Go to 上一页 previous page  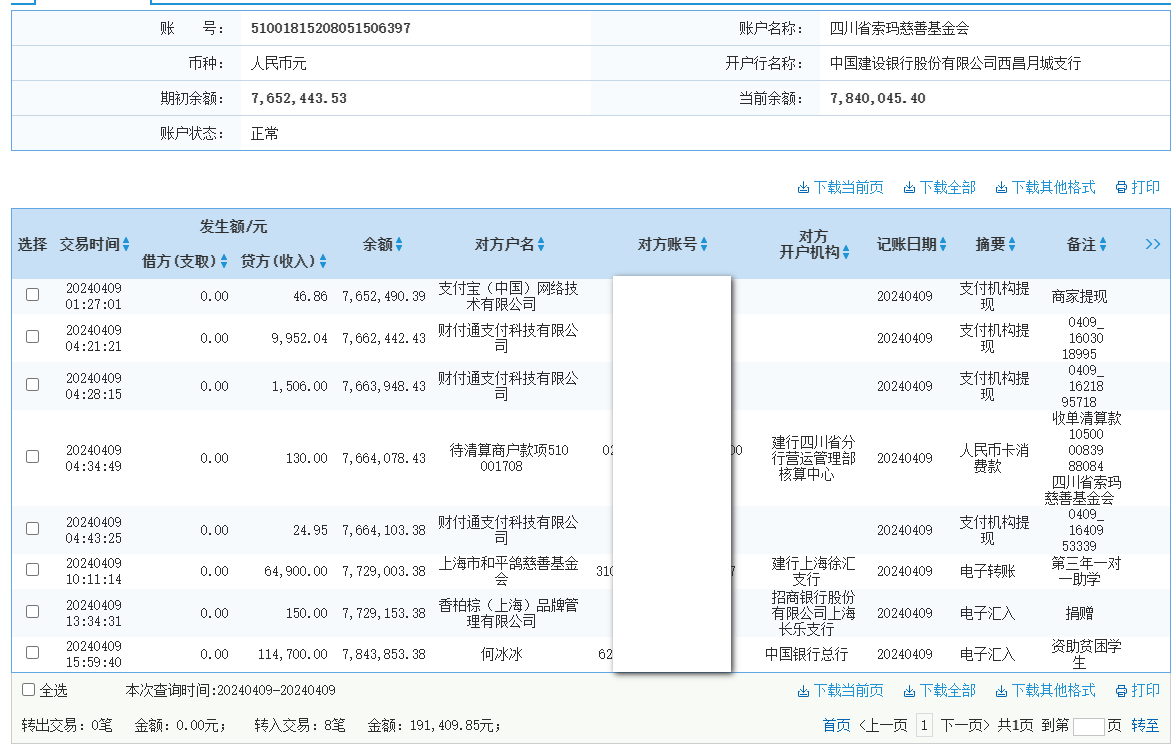pos(883,726)
